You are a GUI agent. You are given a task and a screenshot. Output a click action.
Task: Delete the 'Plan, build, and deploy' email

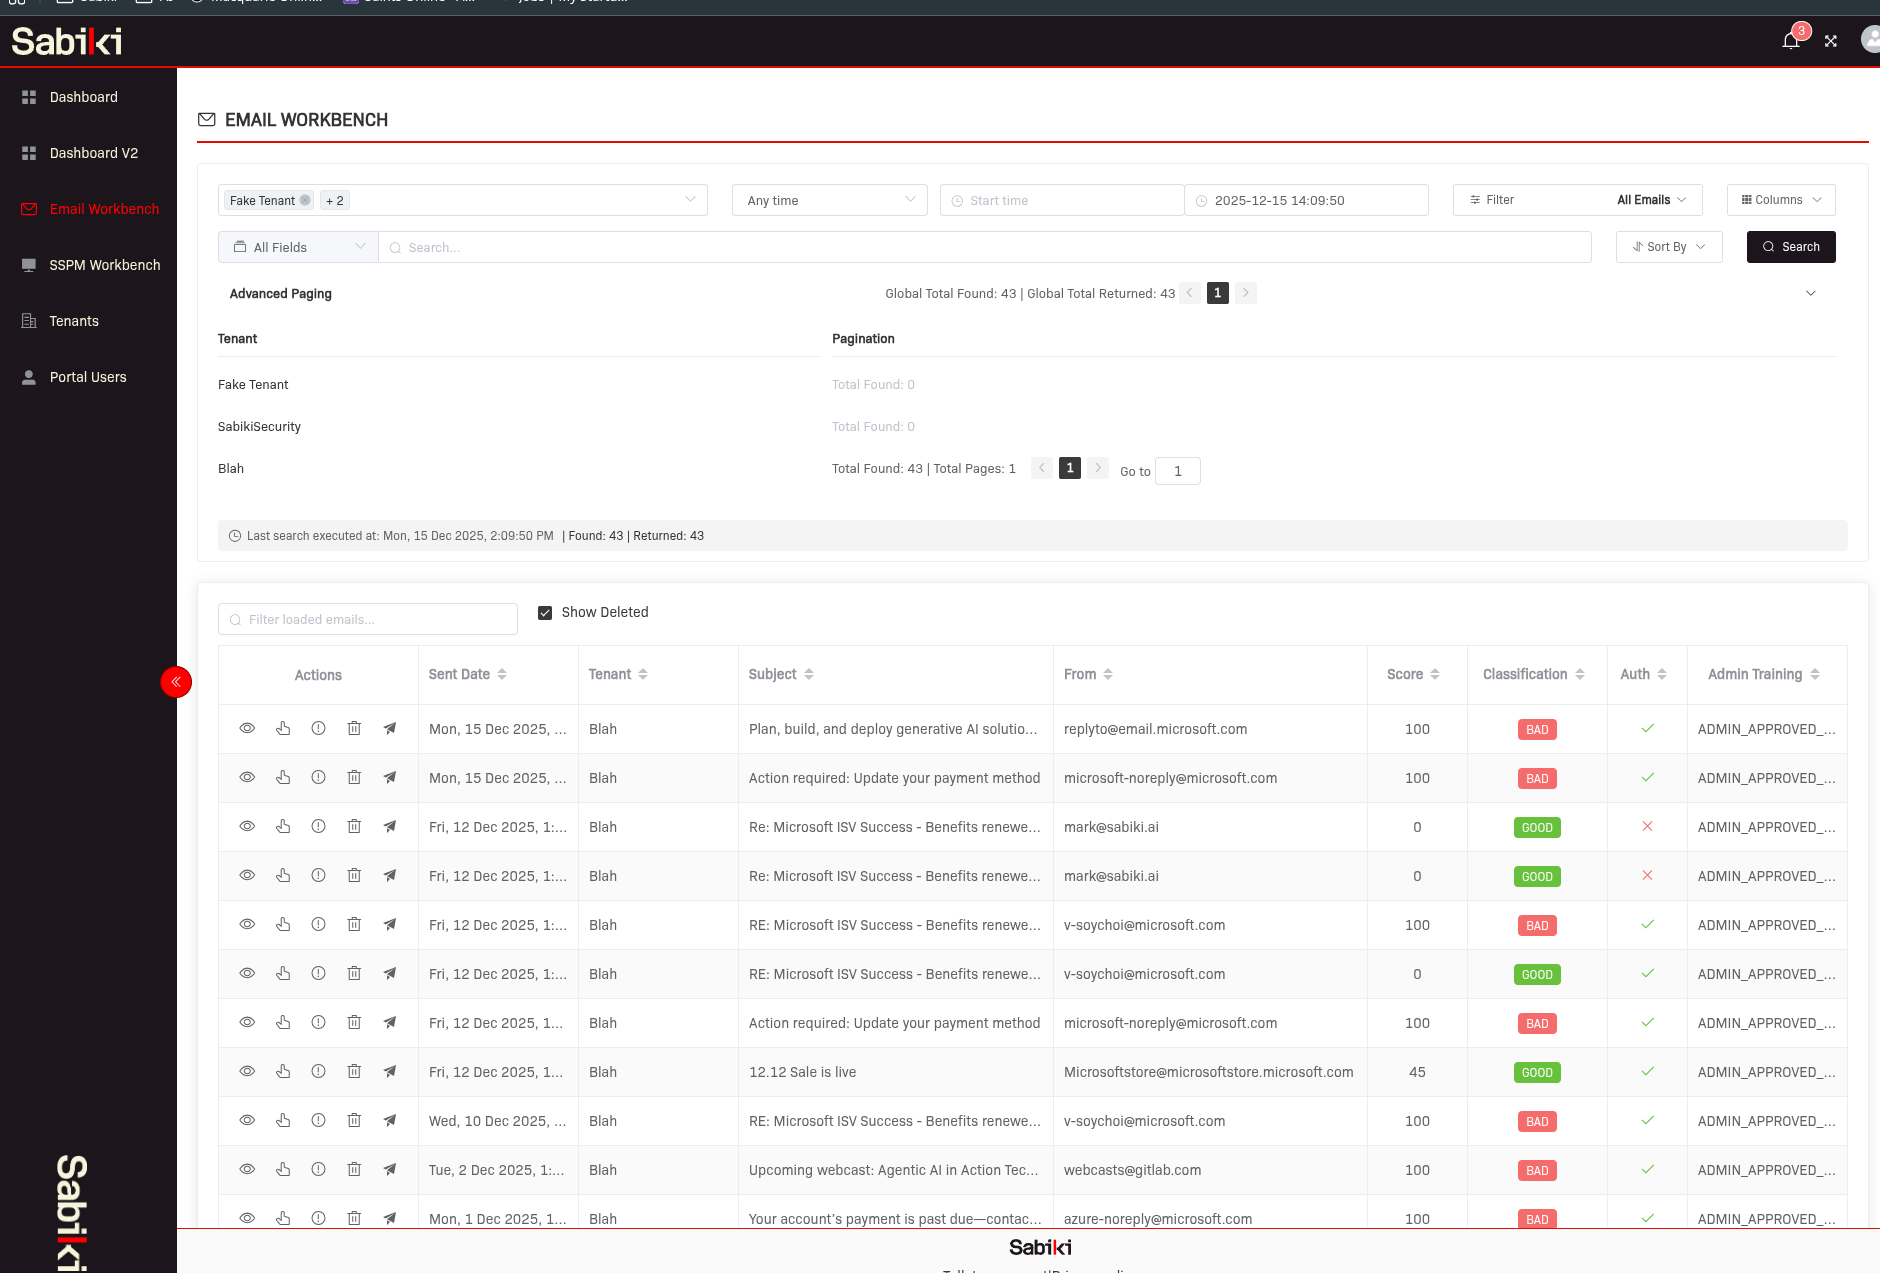[x=354, y=729]
